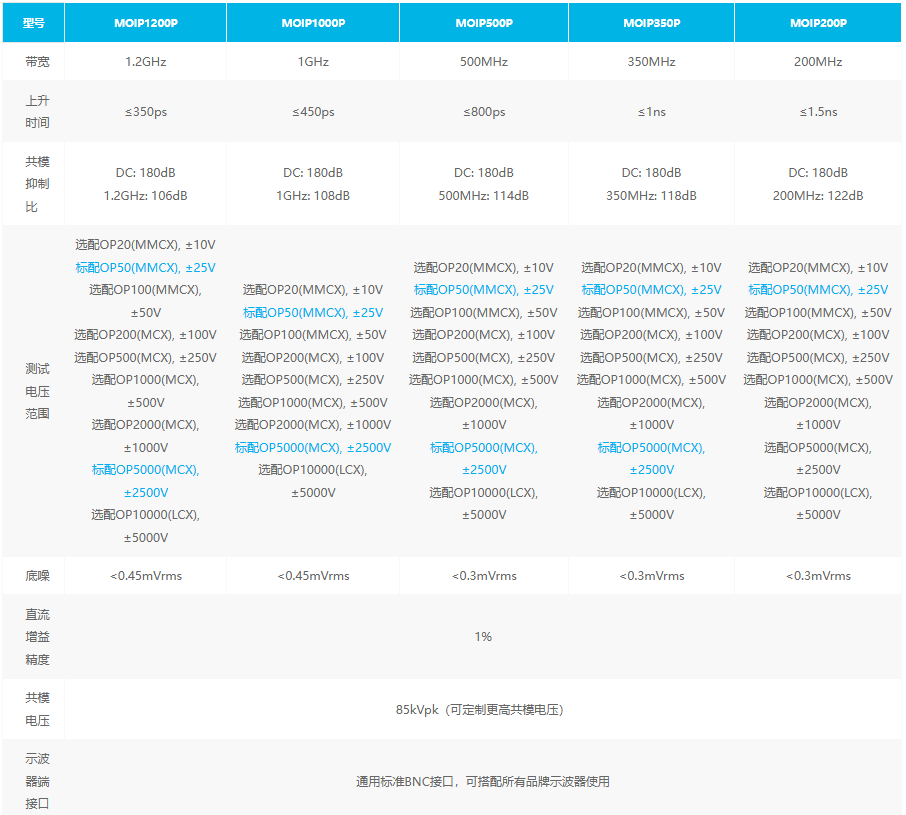Select the ≤1.5ns rise time cell
Screen dimensions: 906x815
(x=818, y=112)
